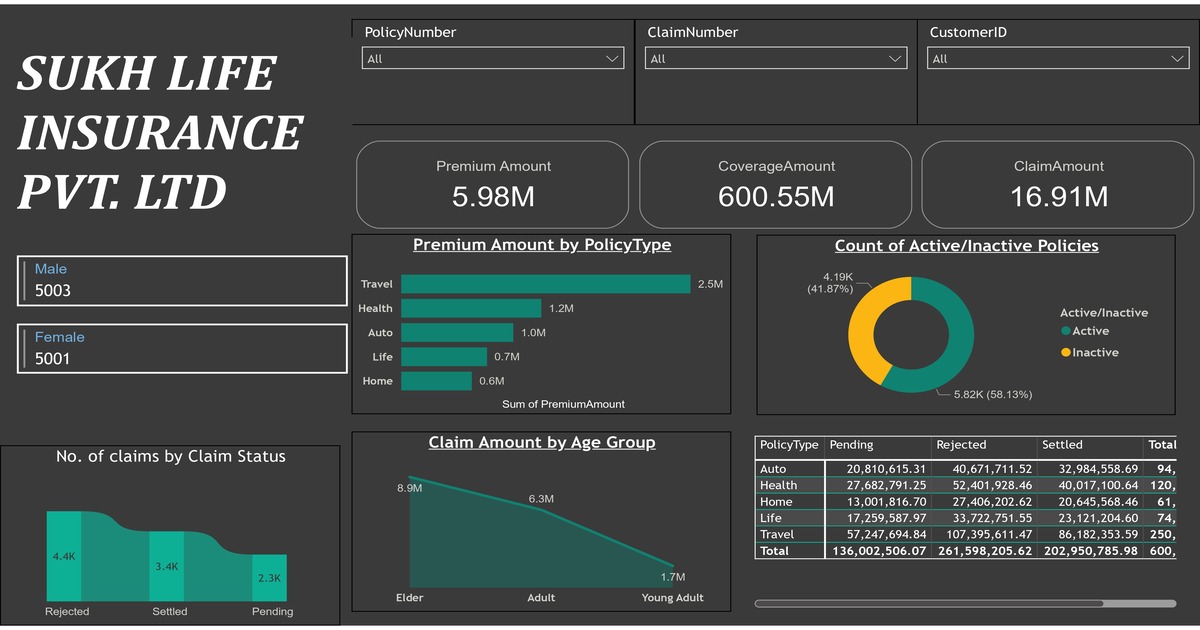Screen dimensions: 1200x630
Task: Open the CustomerID filter dropdown
Action: click(x=1058, y=59)
